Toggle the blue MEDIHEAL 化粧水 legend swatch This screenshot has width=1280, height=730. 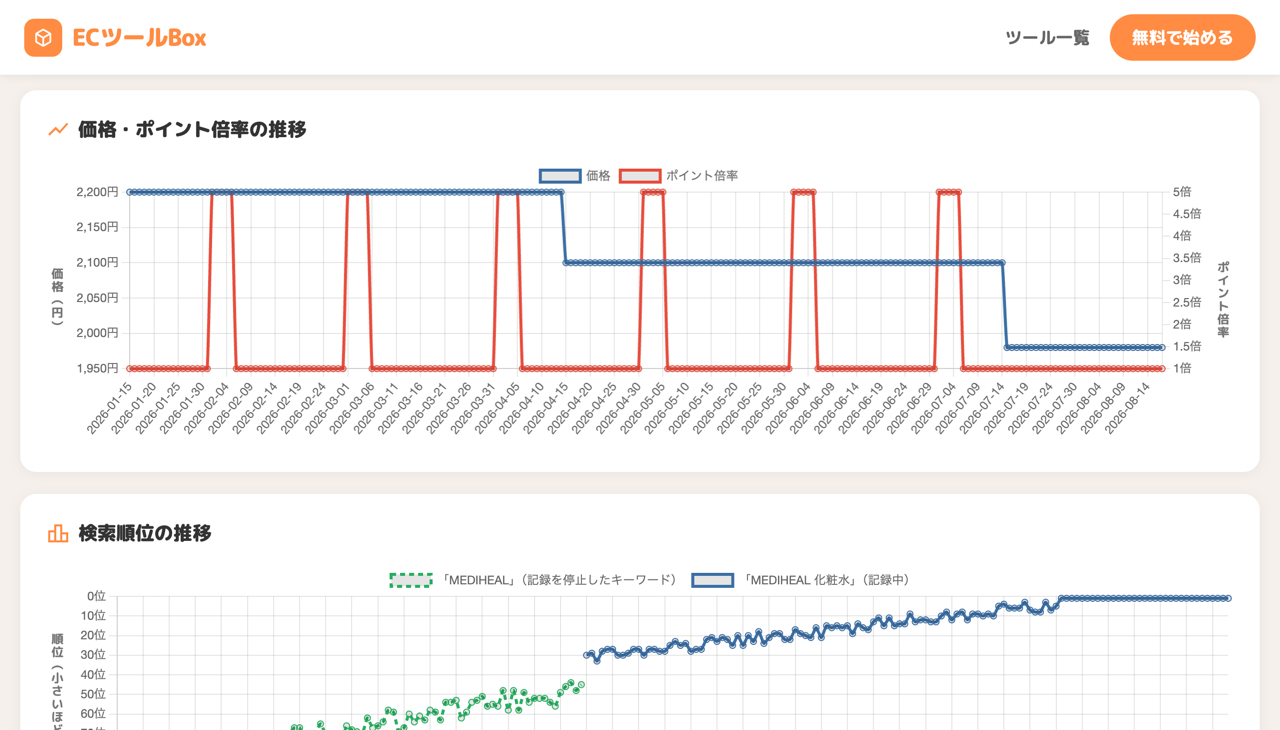[713, 580]
